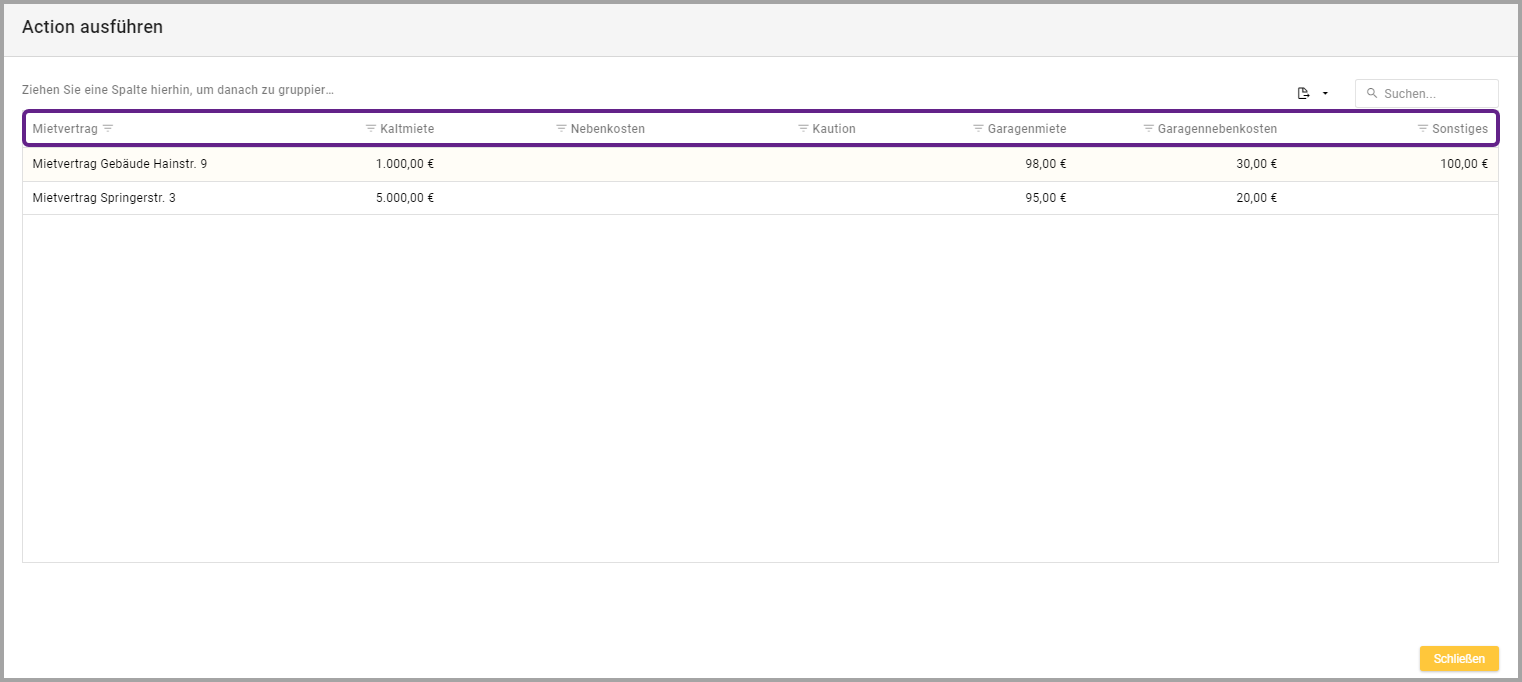This screenshot has width=1522, height=682.
Task: Click the 5.000,00 € Kaltmiete cell
Action: pyautogui.click(x=405, y=198)
